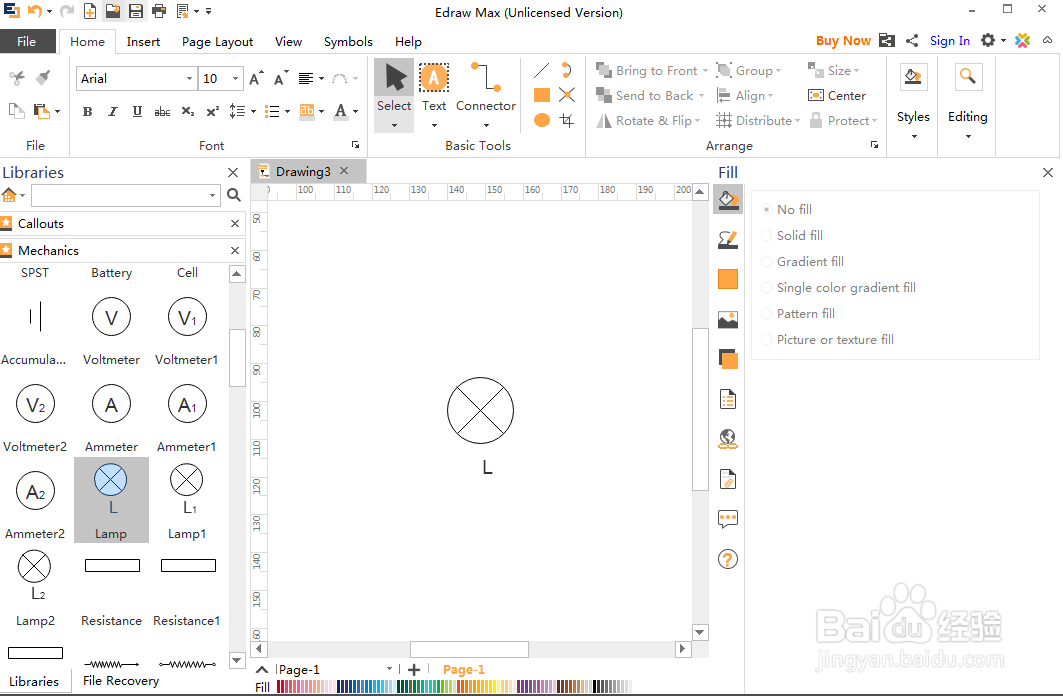Screen dimensions: 1063x696
Task: Click the Center button
Action: click(837, 96)
